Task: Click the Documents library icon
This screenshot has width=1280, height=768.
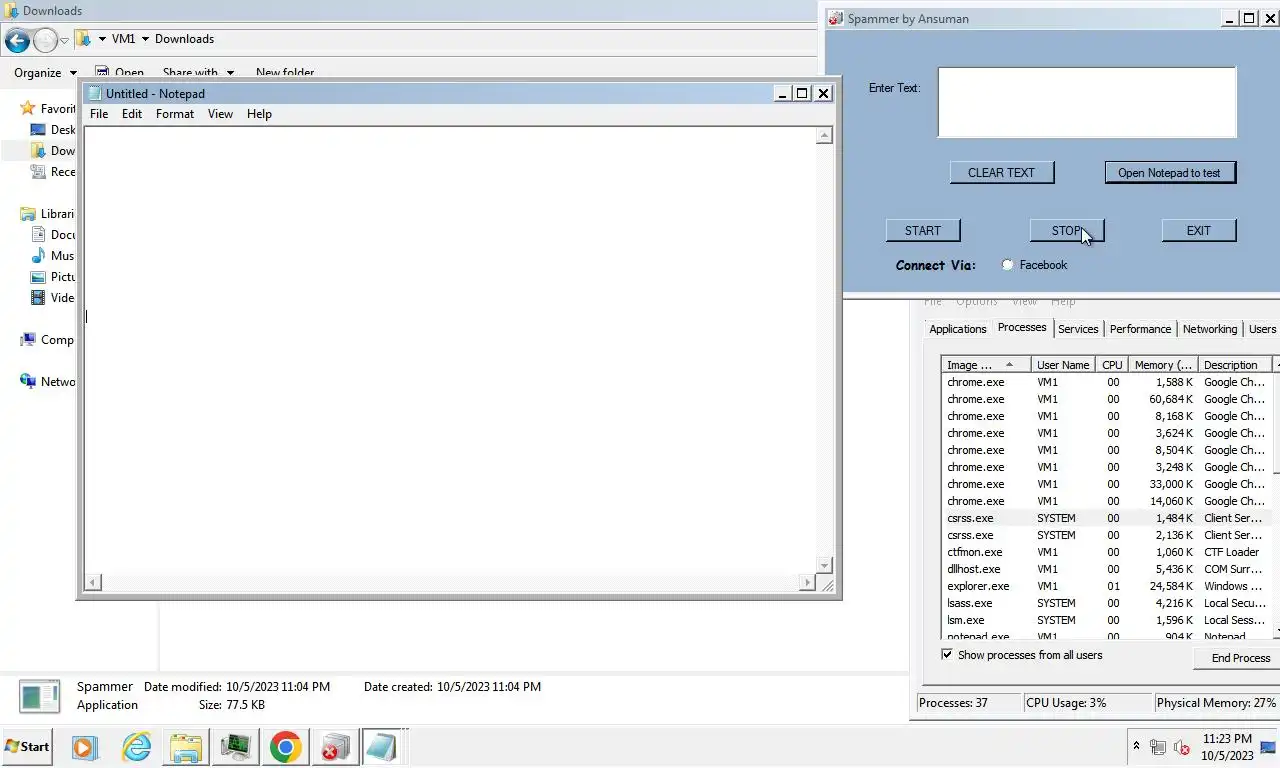Action: click(x=38, y=234)
